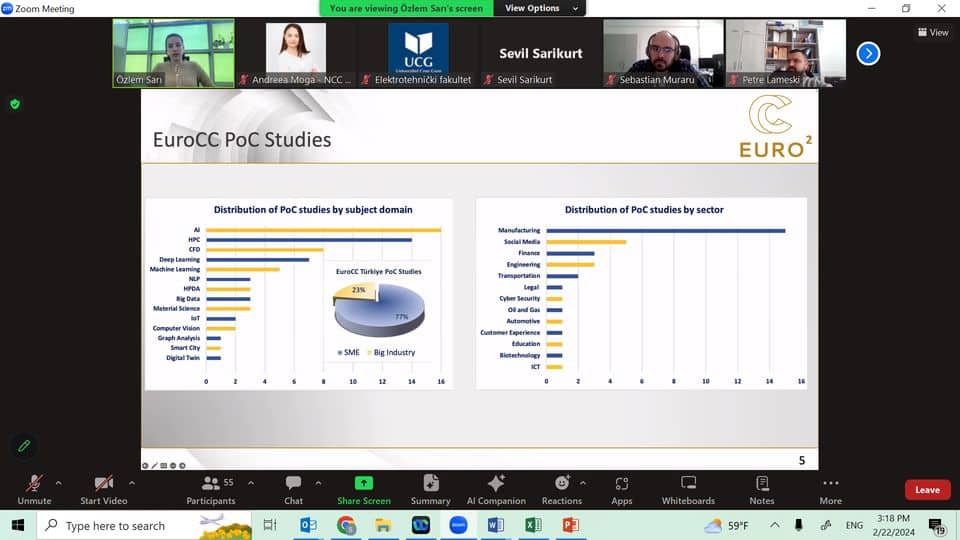Click You are viewing screen banner
This screenshot has width=960, height=540.
pos(406,8)
